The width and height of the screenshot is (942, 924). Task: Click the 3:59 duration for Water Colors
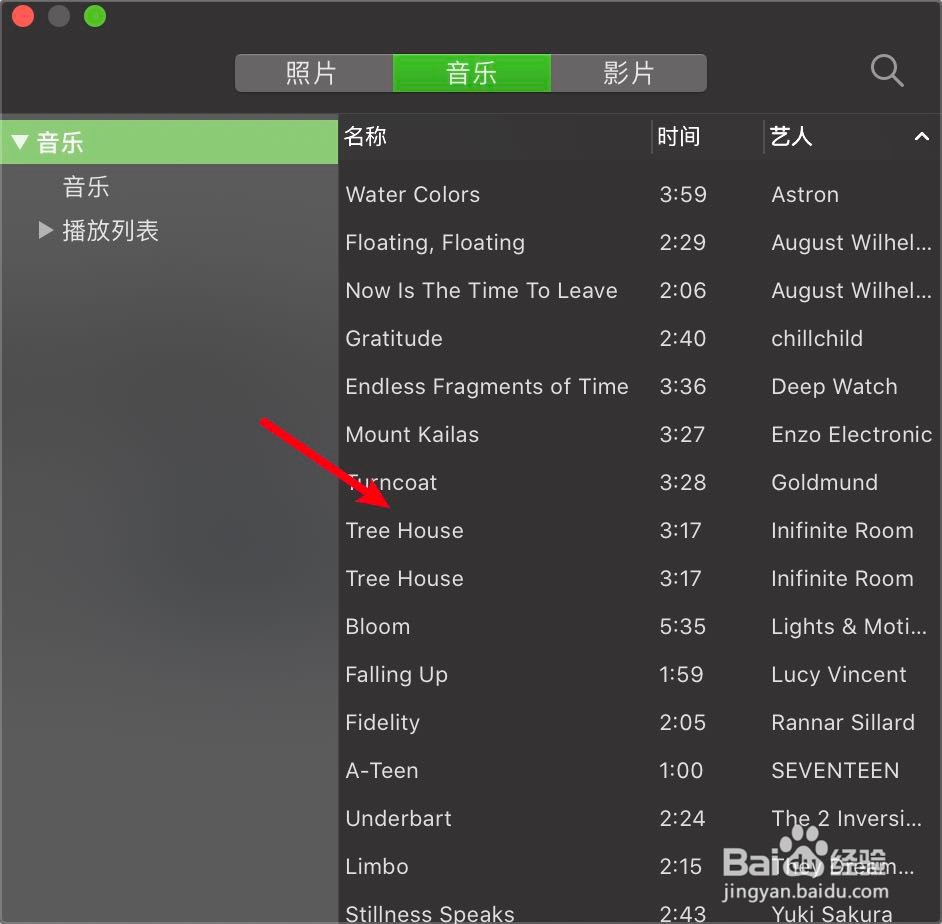point(683,195)
